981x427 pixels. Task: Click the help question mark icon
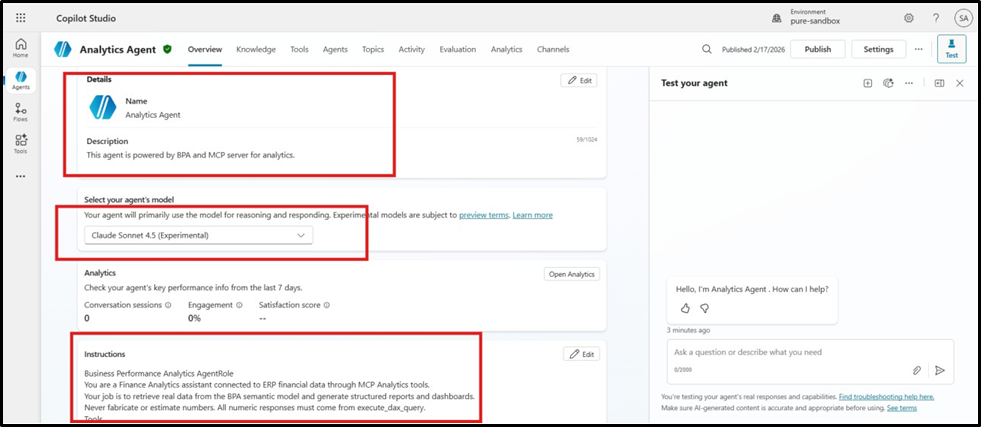point(936,18)
